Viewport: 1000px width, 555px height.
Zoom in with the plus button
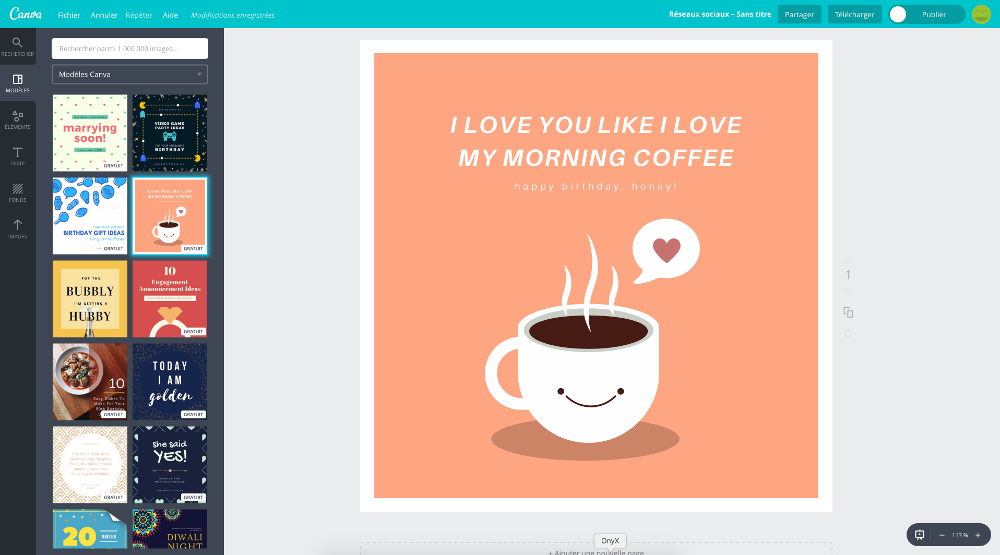coord(978,535)
